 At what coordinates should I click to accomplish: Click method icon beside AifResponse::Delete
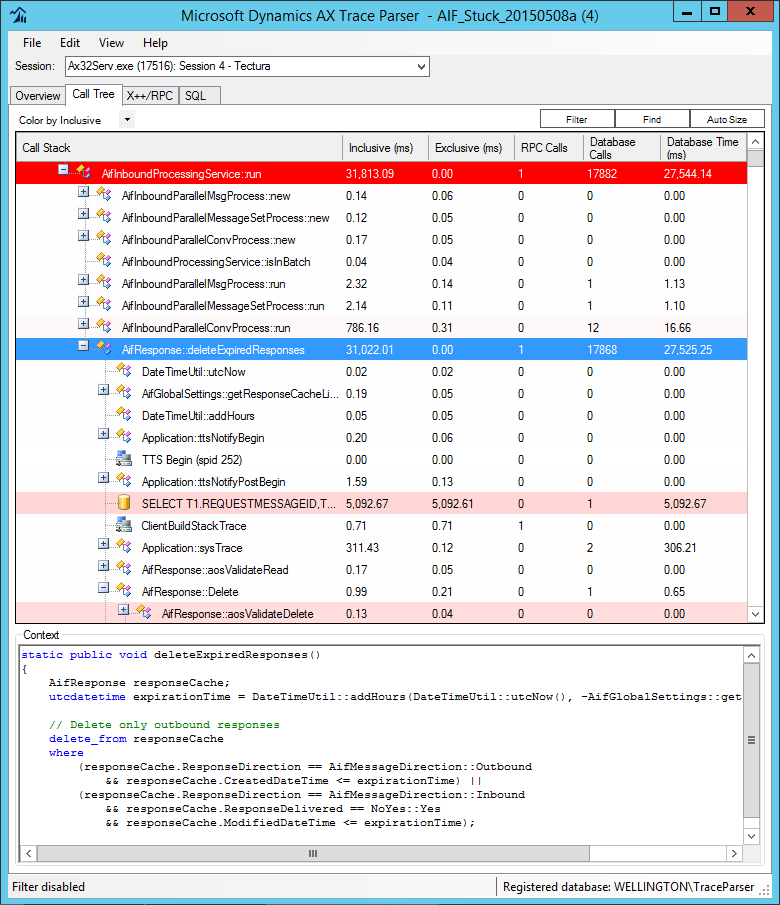point(124,589)
